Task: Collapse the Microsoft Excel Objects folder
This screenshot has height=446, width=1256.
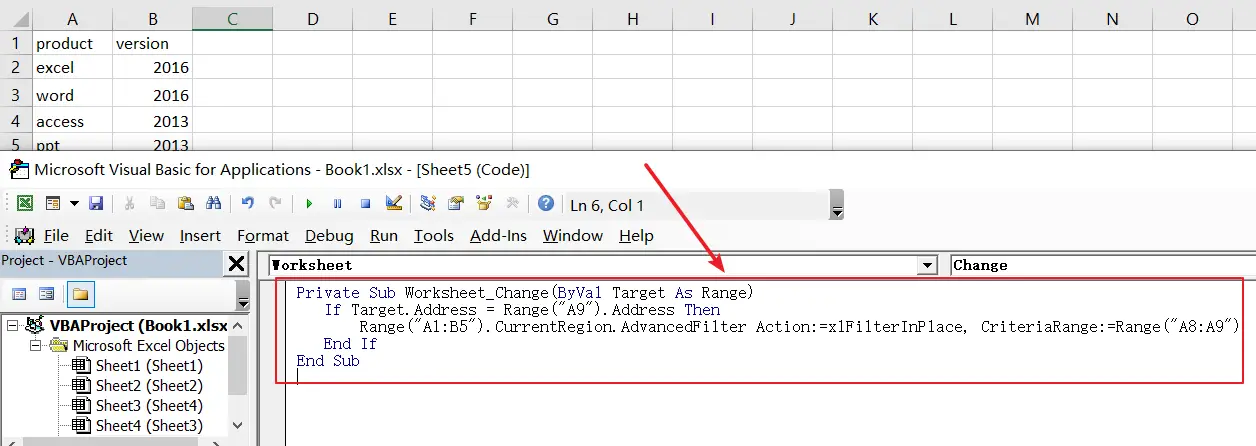Action: (x=35, y=346)
